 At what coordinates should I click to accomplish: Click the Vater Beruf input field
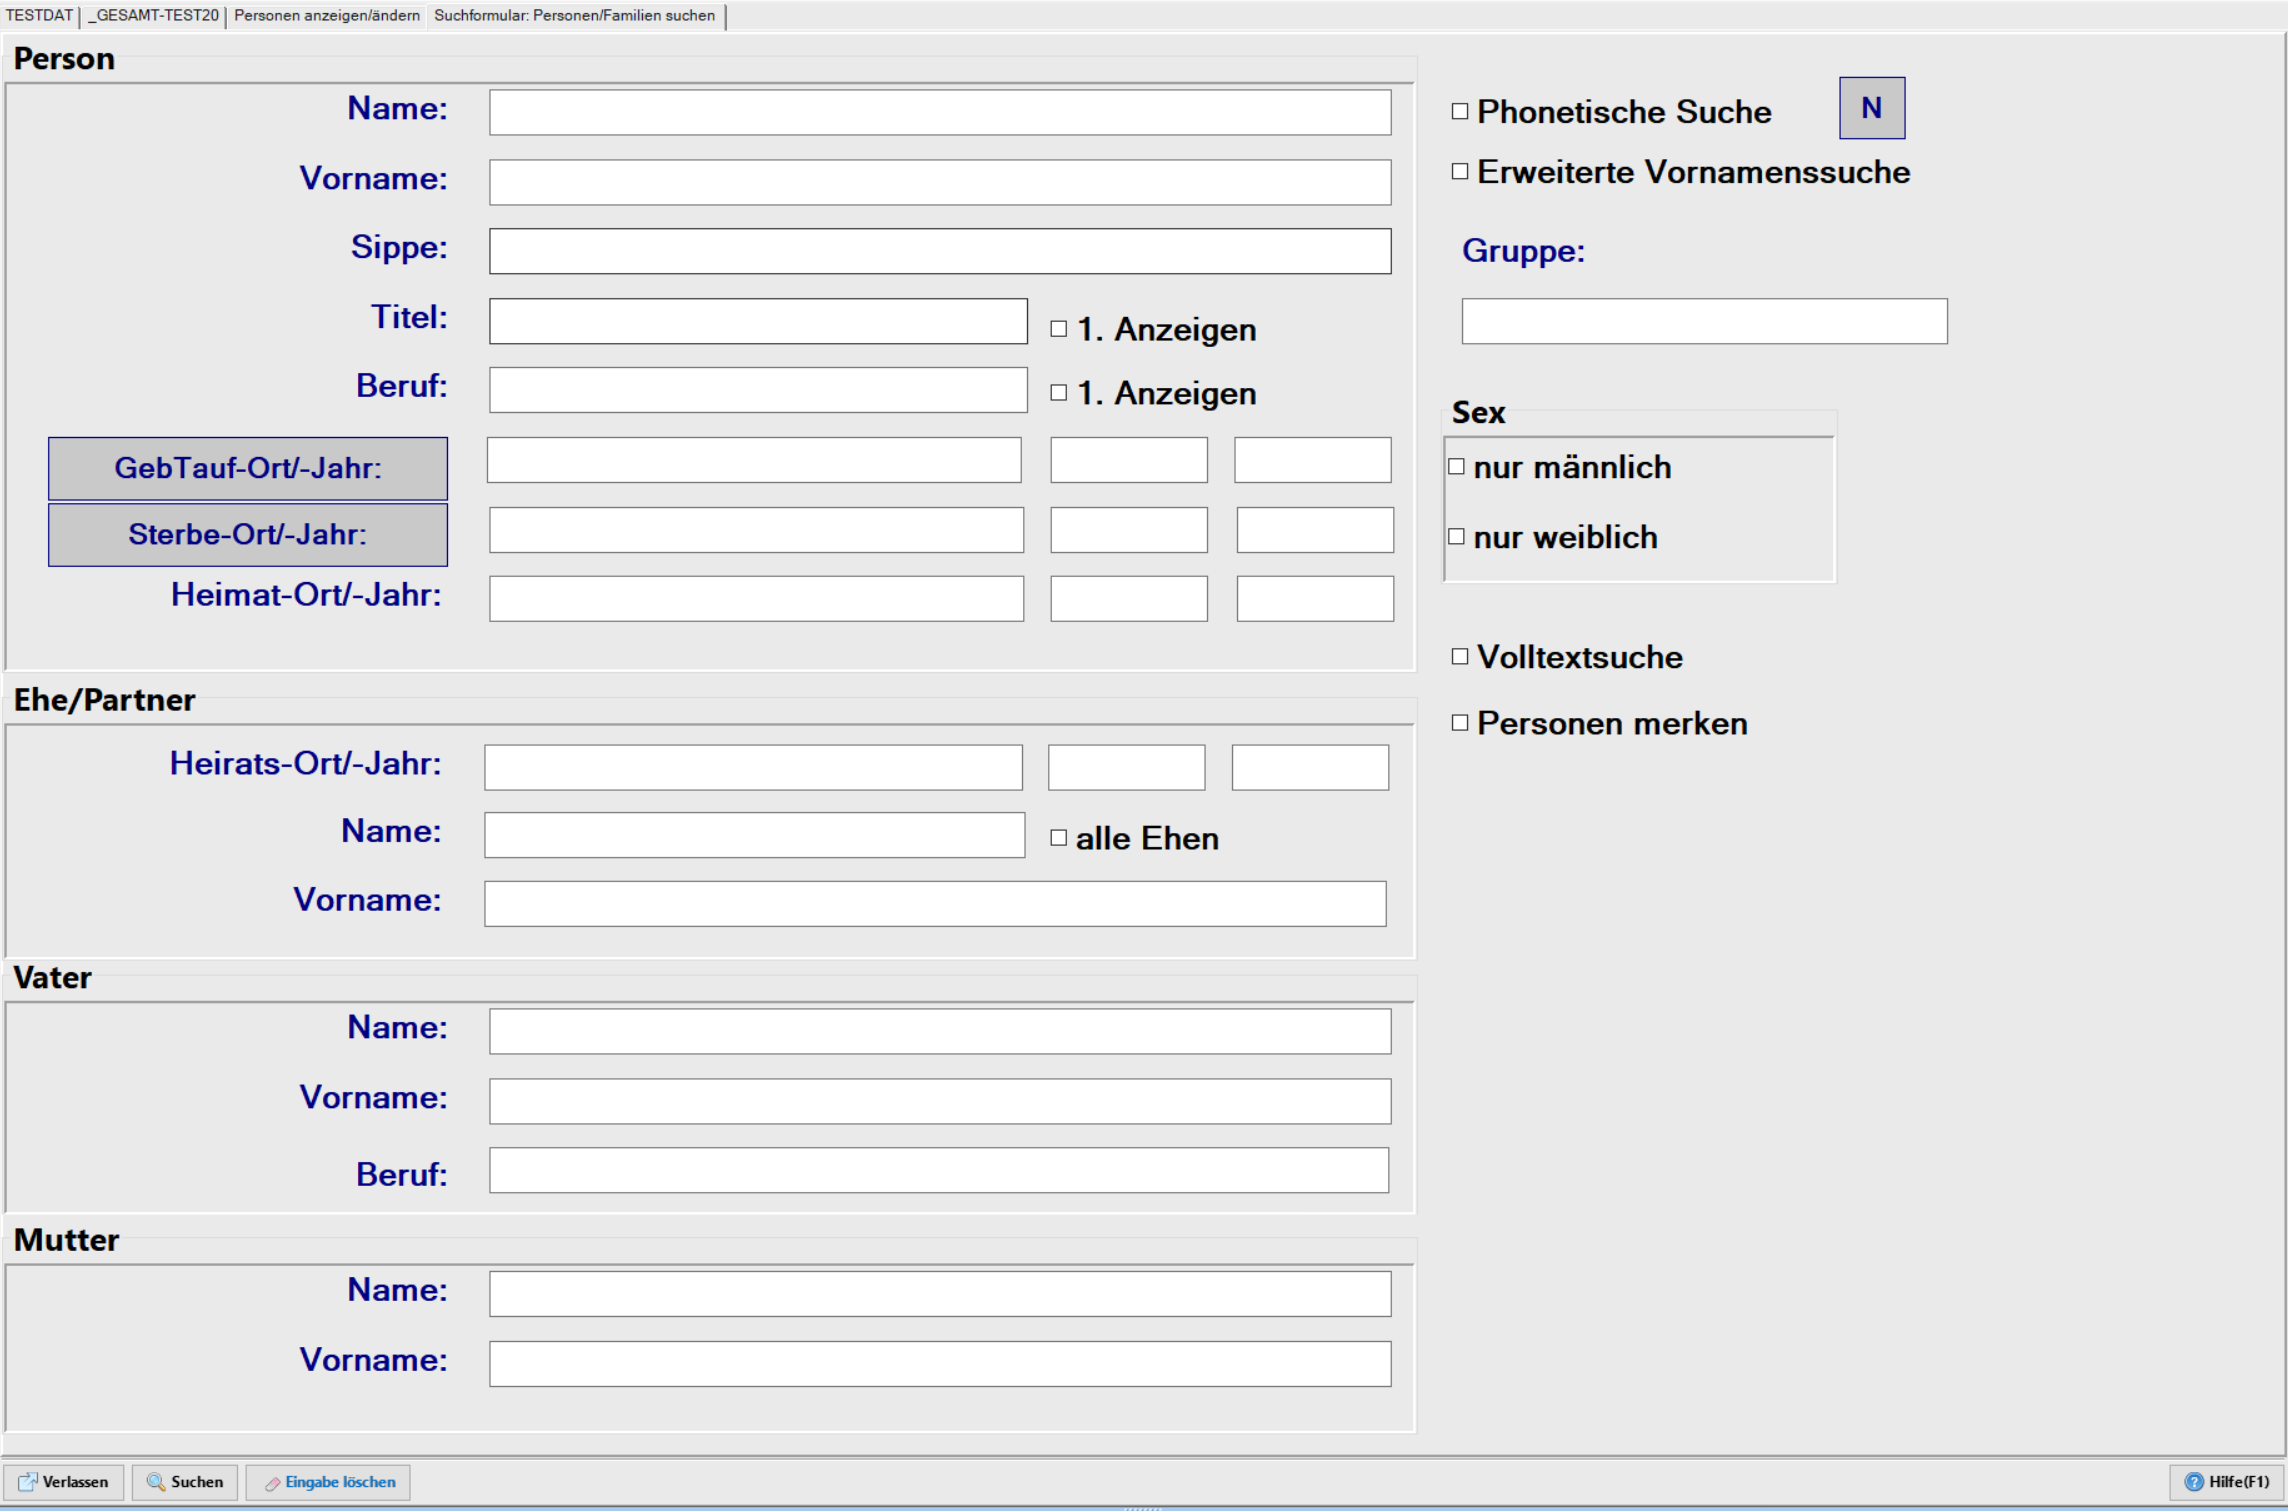pos(938,1171)
